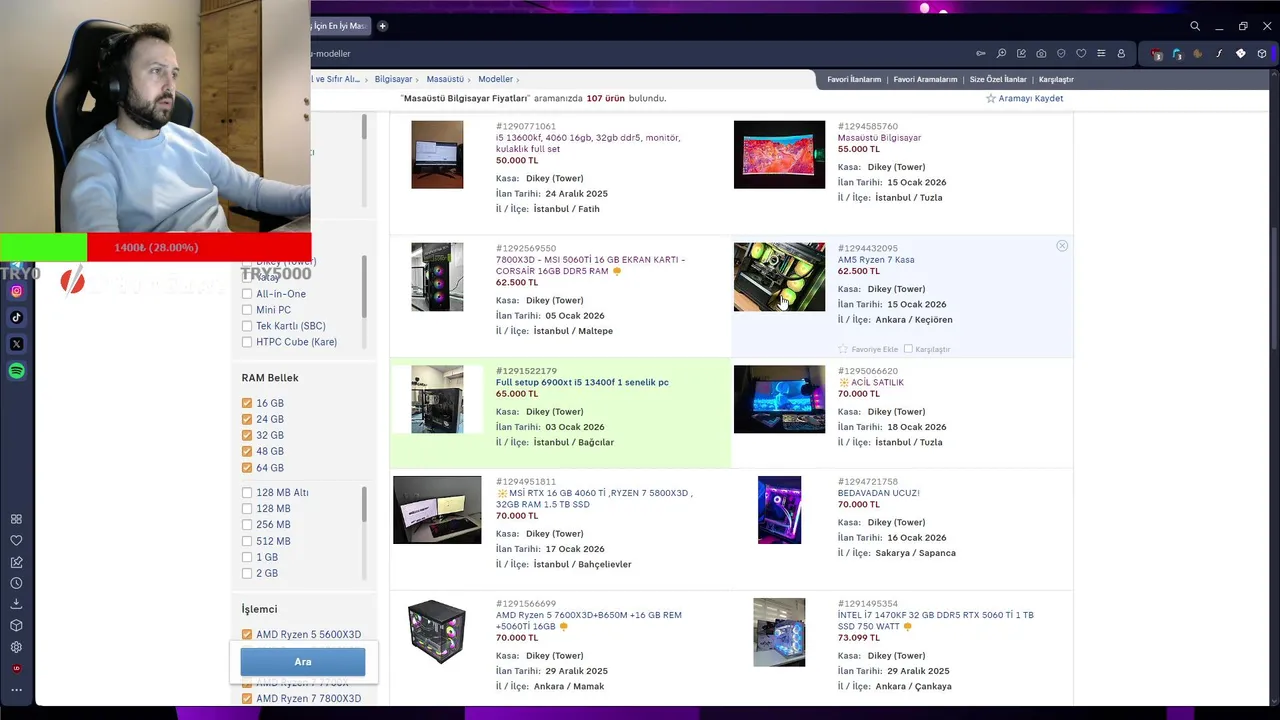The image size is (1280, 720).
Task: Open the sidebar settings gear
Action: point(16,647)
